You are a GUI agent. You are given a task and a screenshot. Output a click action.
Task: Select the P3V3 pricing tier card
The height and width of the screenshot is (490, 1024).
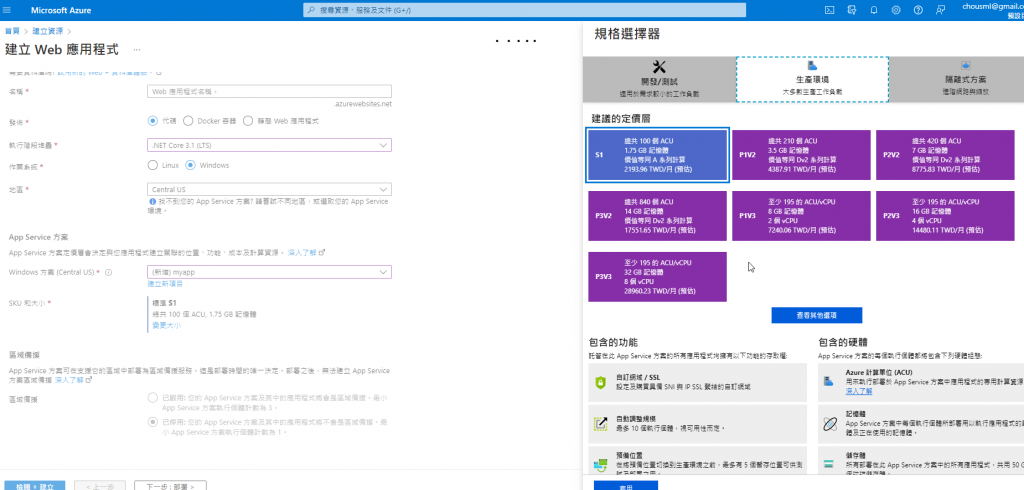point(657,277)
